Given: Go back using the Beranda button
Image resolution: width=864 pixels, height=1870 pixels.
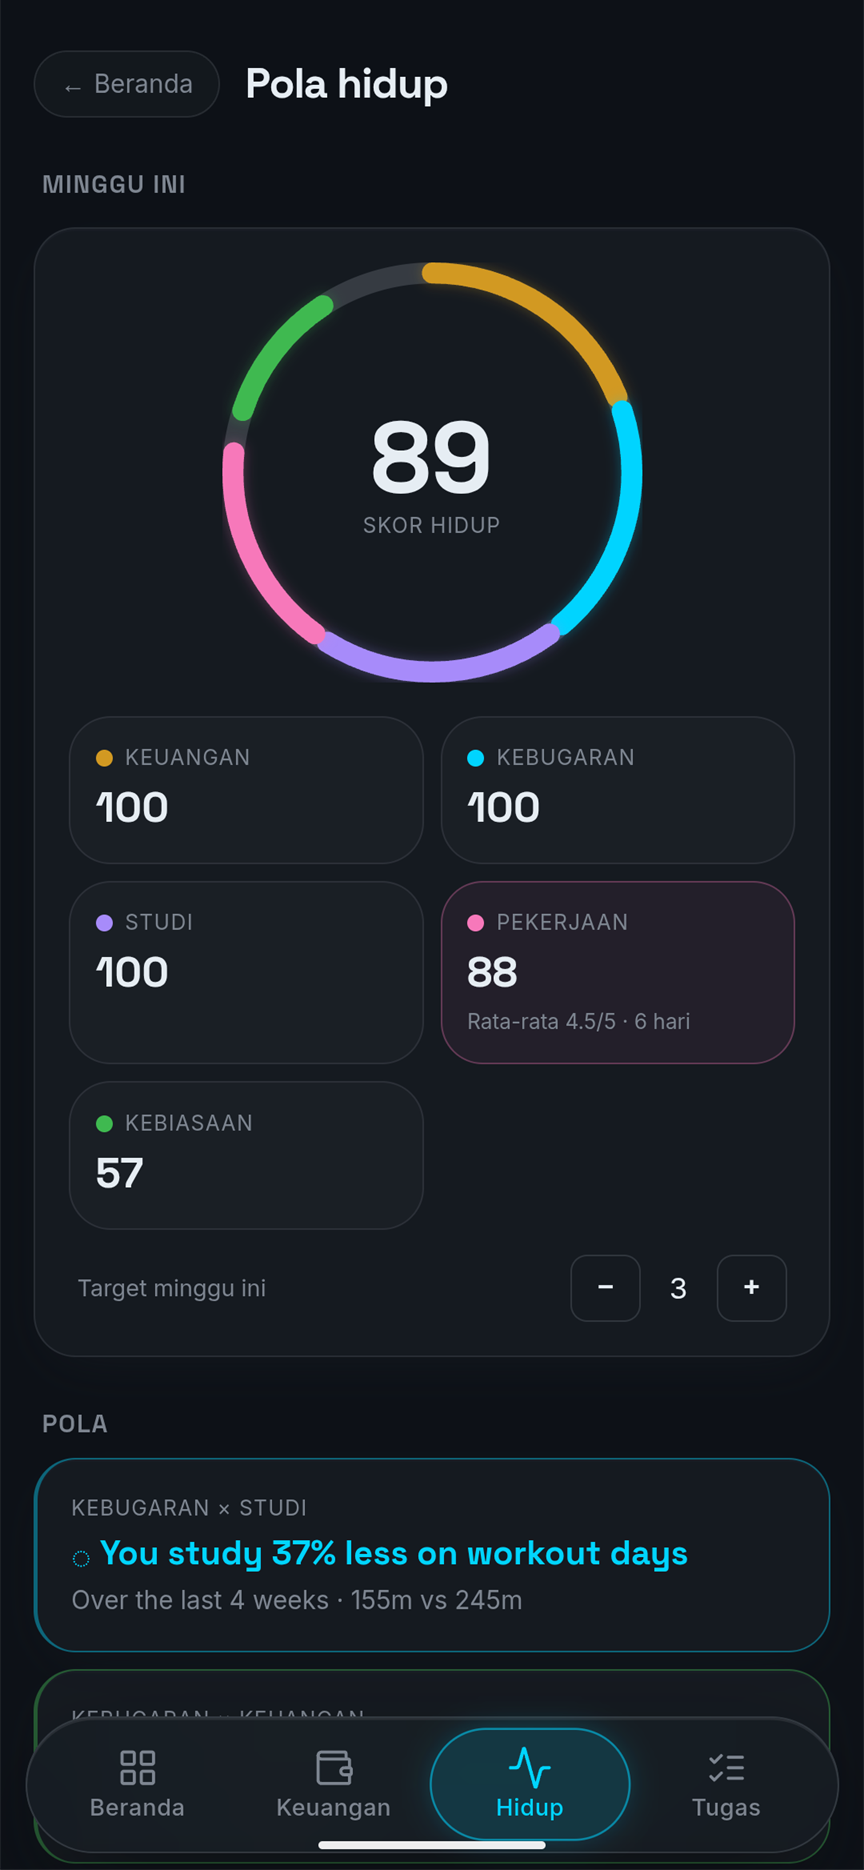Looking at the screenshot, I should tap(127, 84).
